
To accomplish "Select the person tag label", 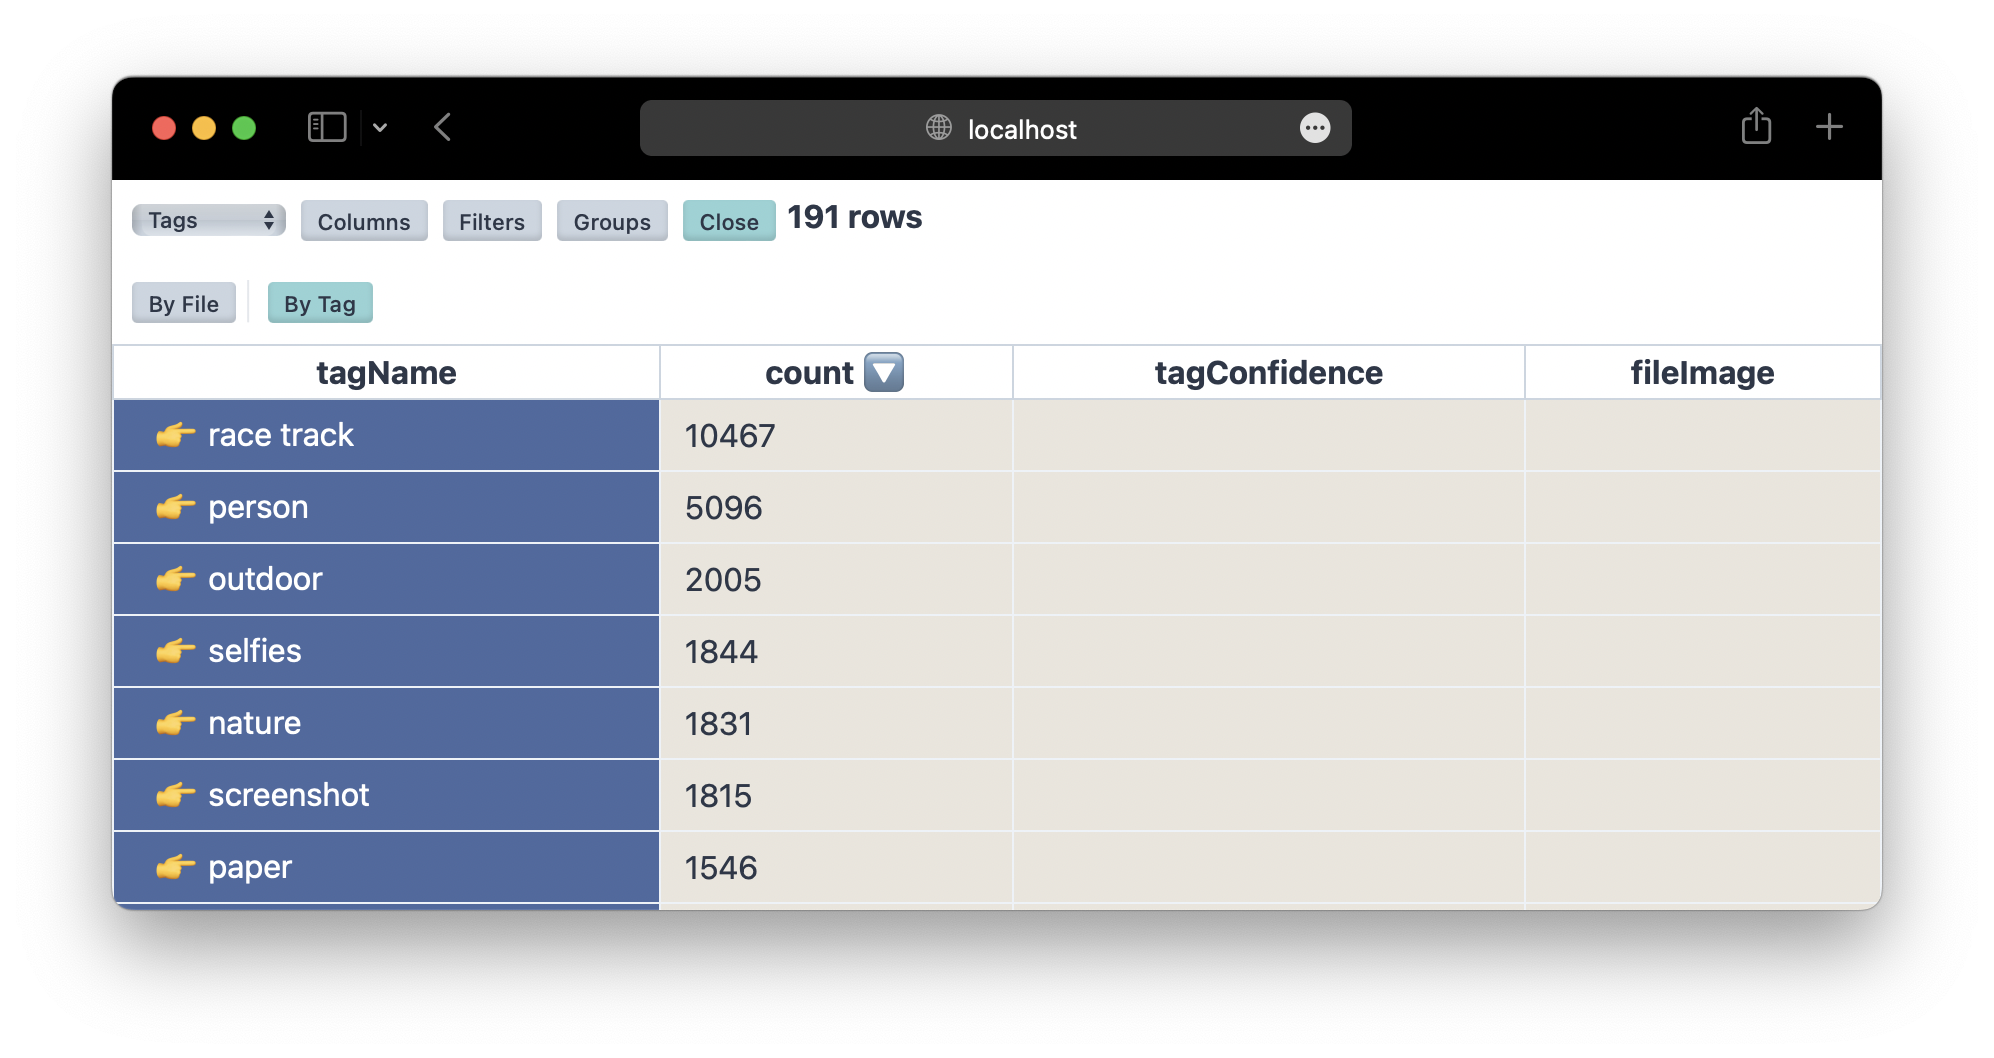I will coord(258,508).
